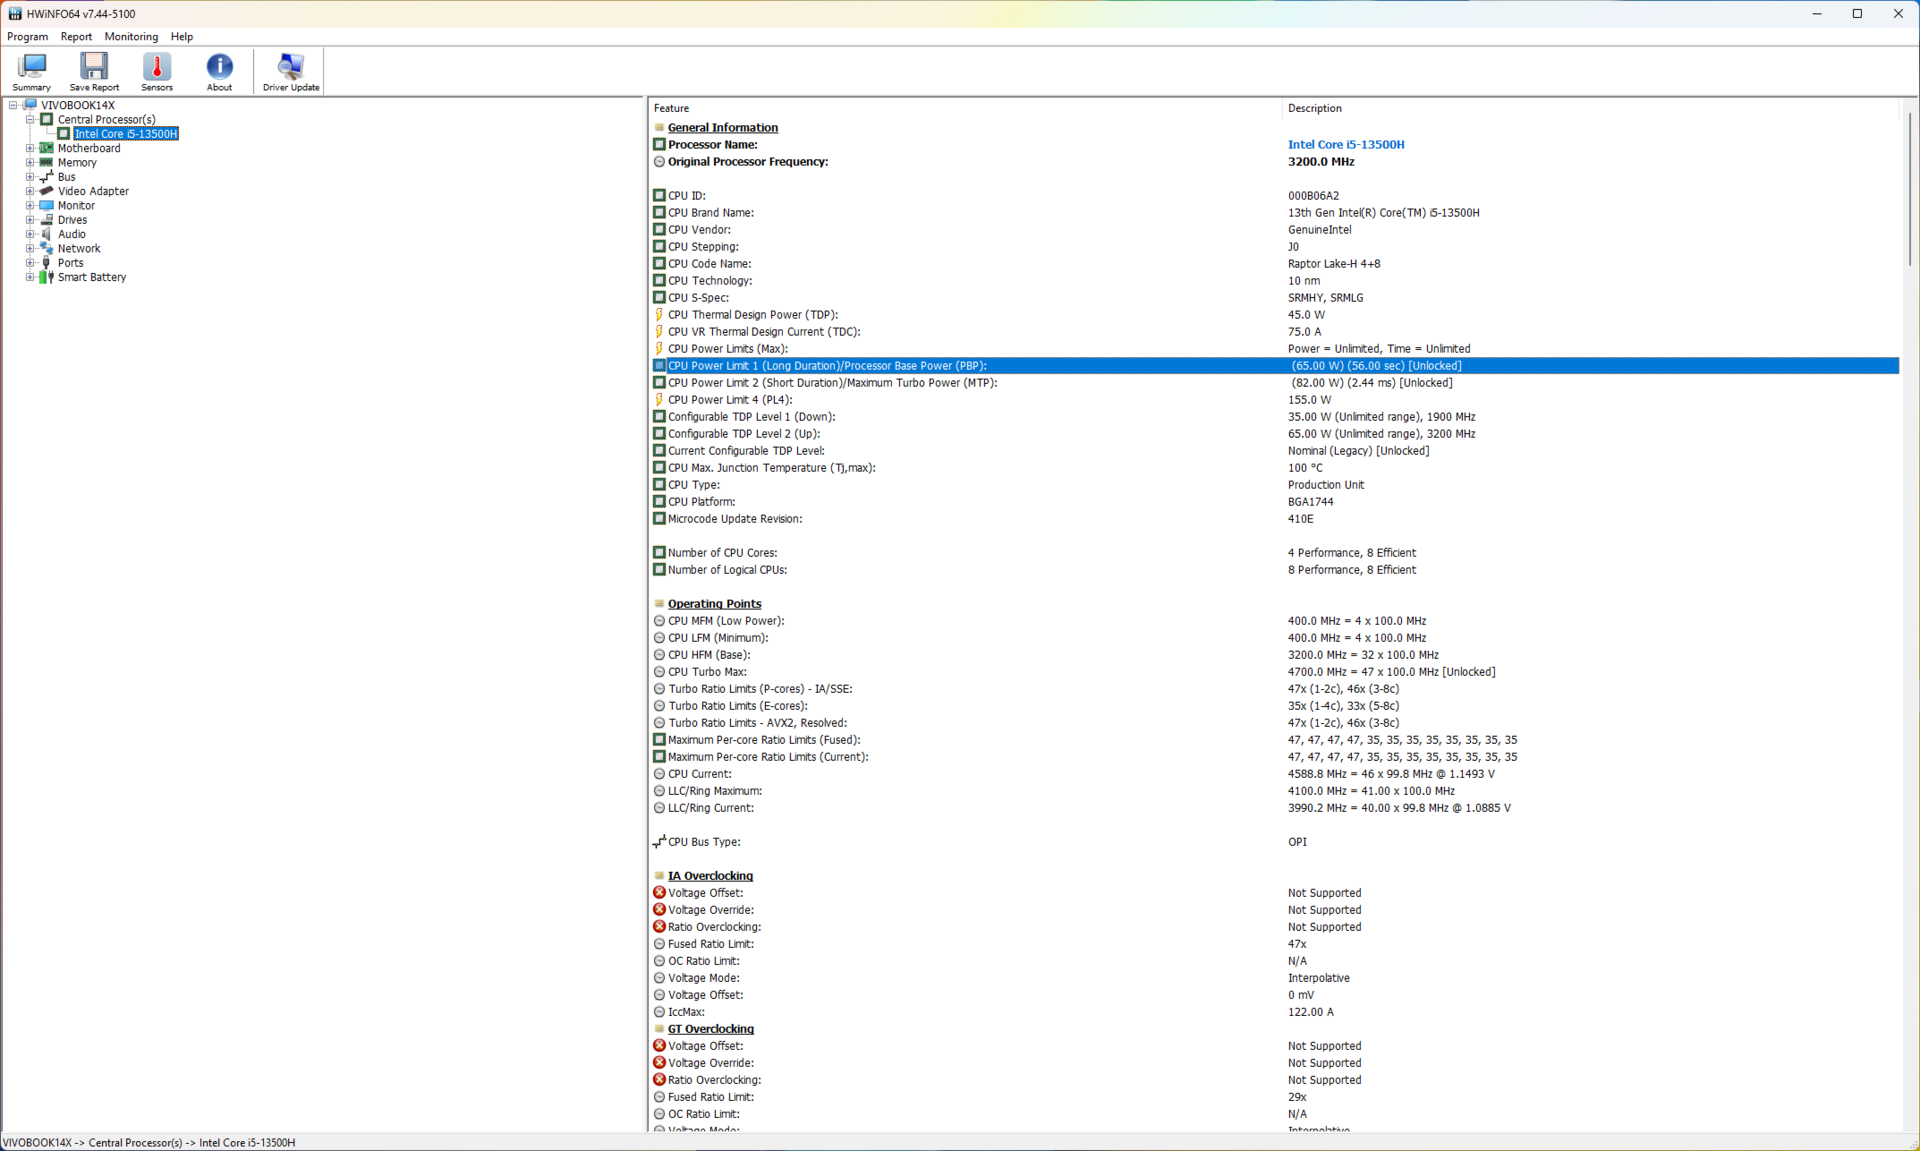1920x1151 pixels.
Task: Expand the Motherboard tree node
Action: 30,148
